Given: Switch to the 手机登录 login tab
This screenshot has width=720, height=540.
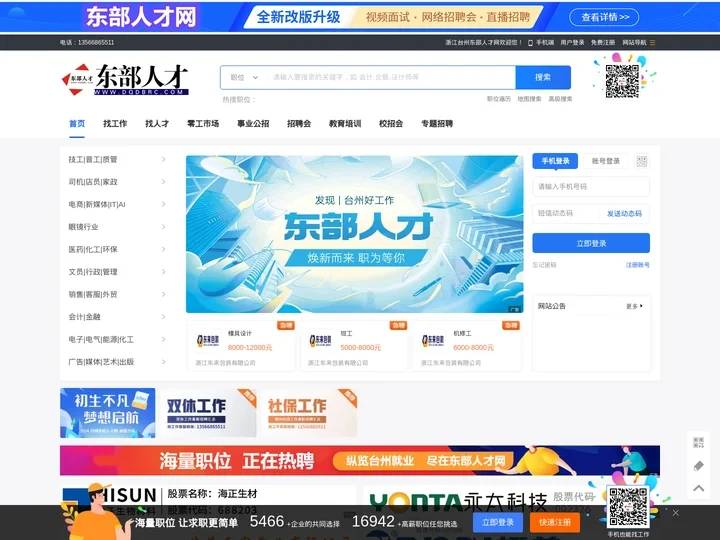Looking at the screenshot, I should 555,161.
